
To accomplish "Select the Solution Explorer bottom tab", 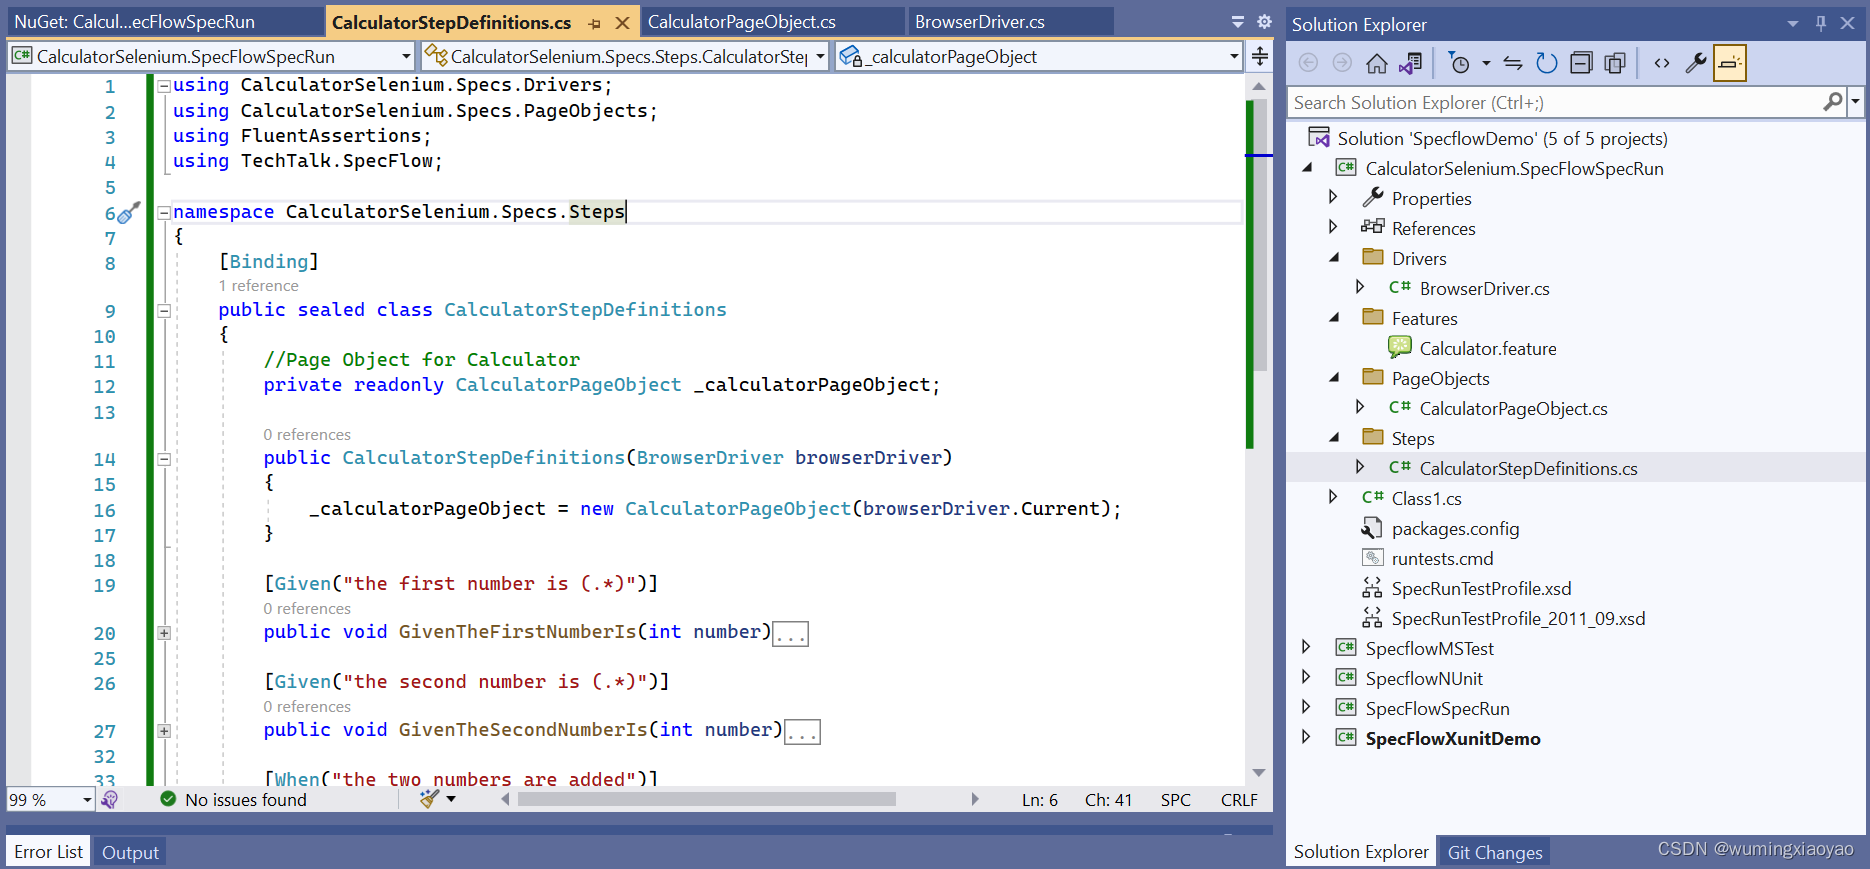I will [1361, 852].
